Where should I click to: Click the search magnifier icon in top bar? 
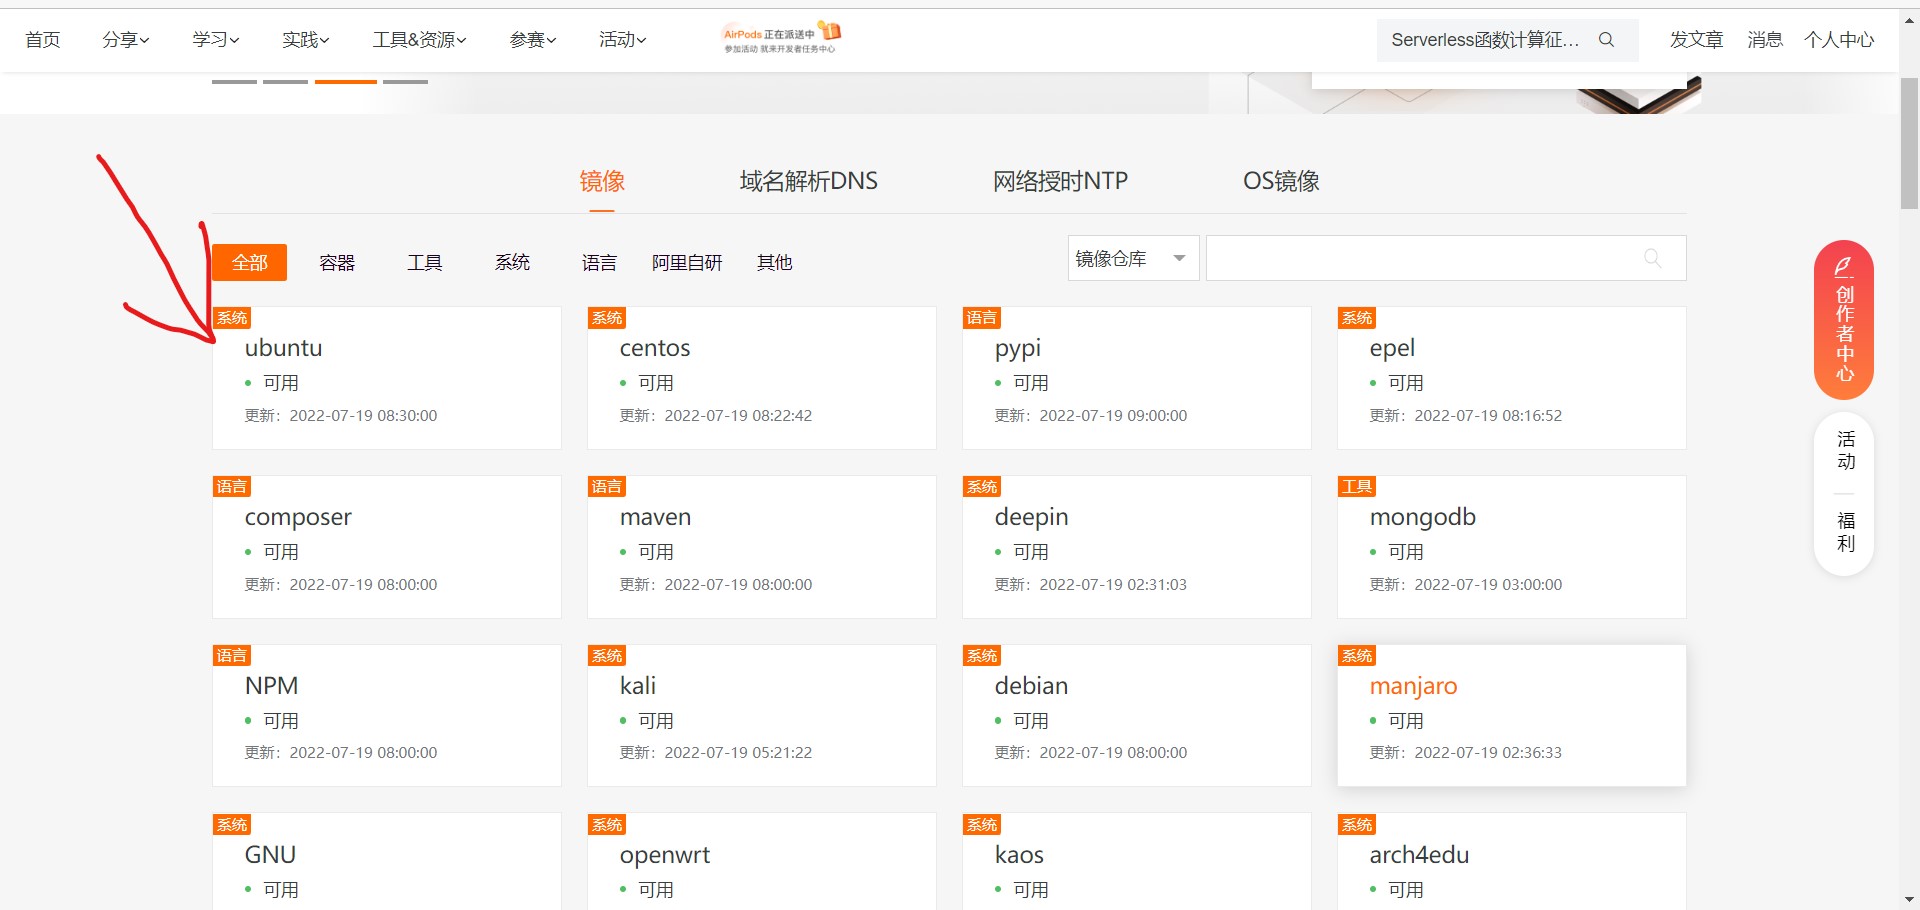click(x=1606, y=40)
